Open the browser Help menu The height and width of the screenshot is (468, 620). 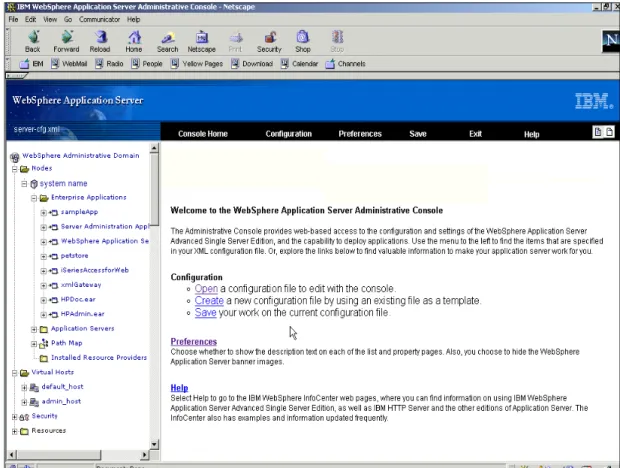pyautogui.click(x=134, y=19)
